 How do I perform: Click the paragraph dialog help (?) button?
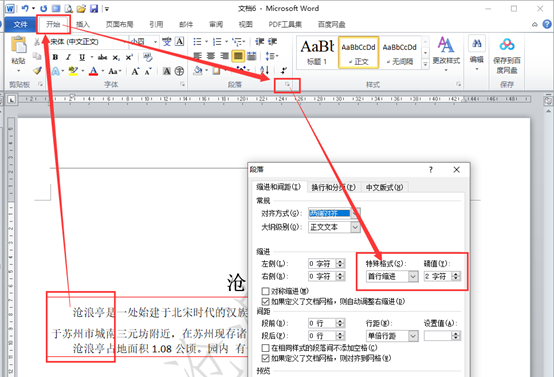point(431,170)
